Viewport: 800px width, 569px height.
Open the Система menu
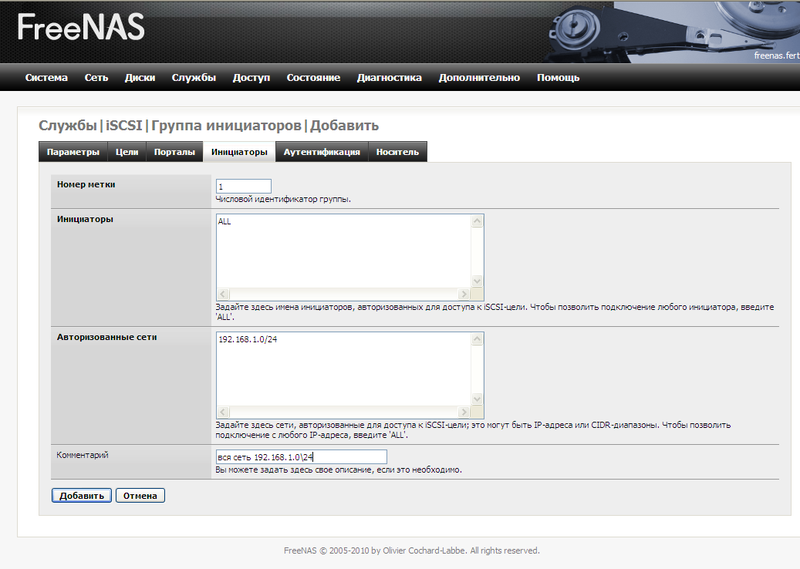pyautogui.click(x=46, y=78)
